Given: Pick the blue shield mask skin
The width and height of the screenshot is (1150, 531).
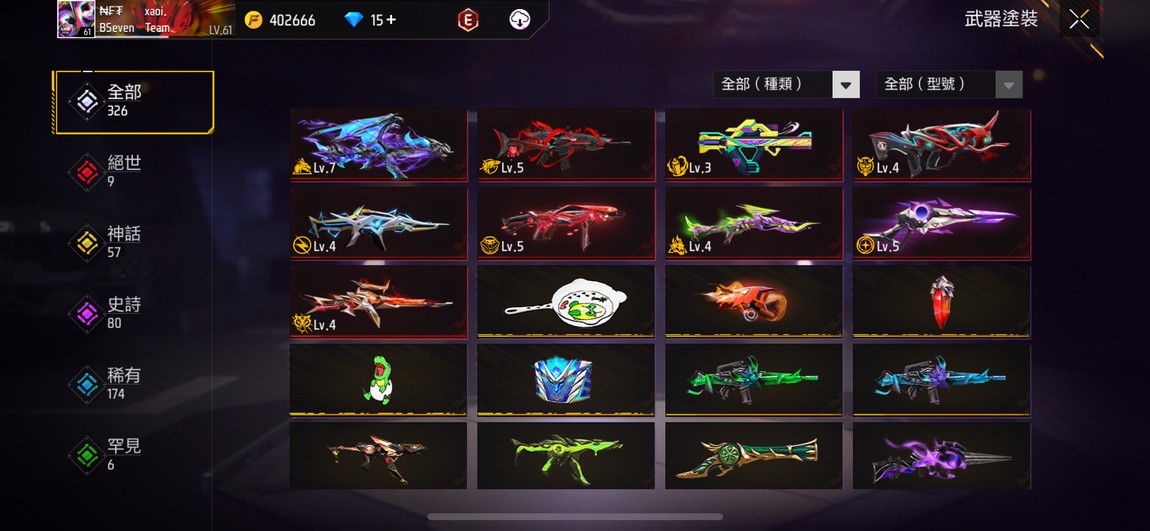Looking at the screenshot, I should coord(565,380).
